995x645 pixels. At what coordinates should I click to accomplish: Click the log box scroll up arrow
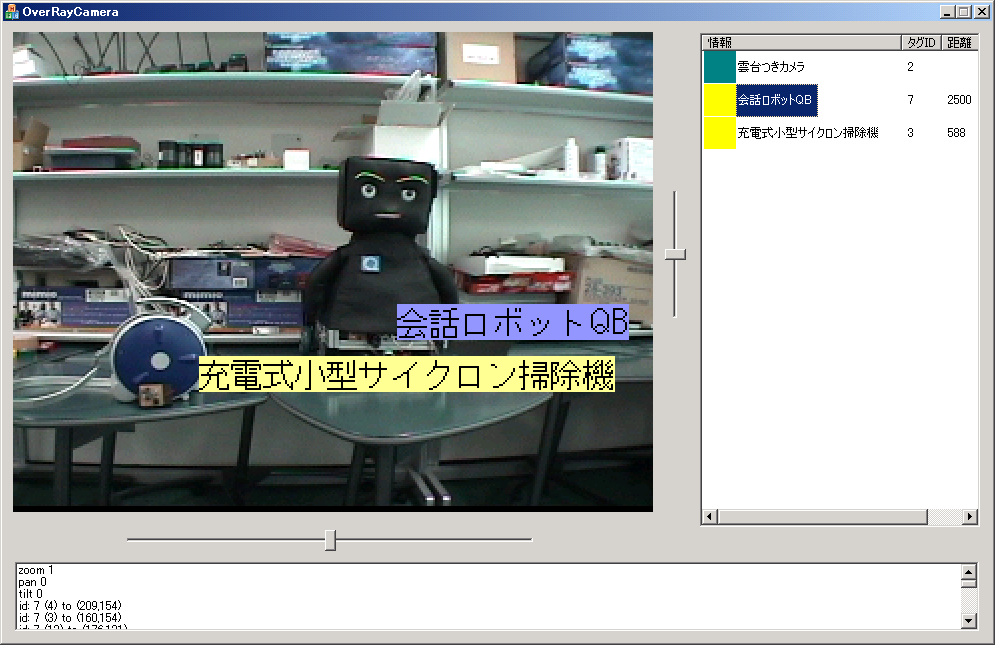pos(968,571)
